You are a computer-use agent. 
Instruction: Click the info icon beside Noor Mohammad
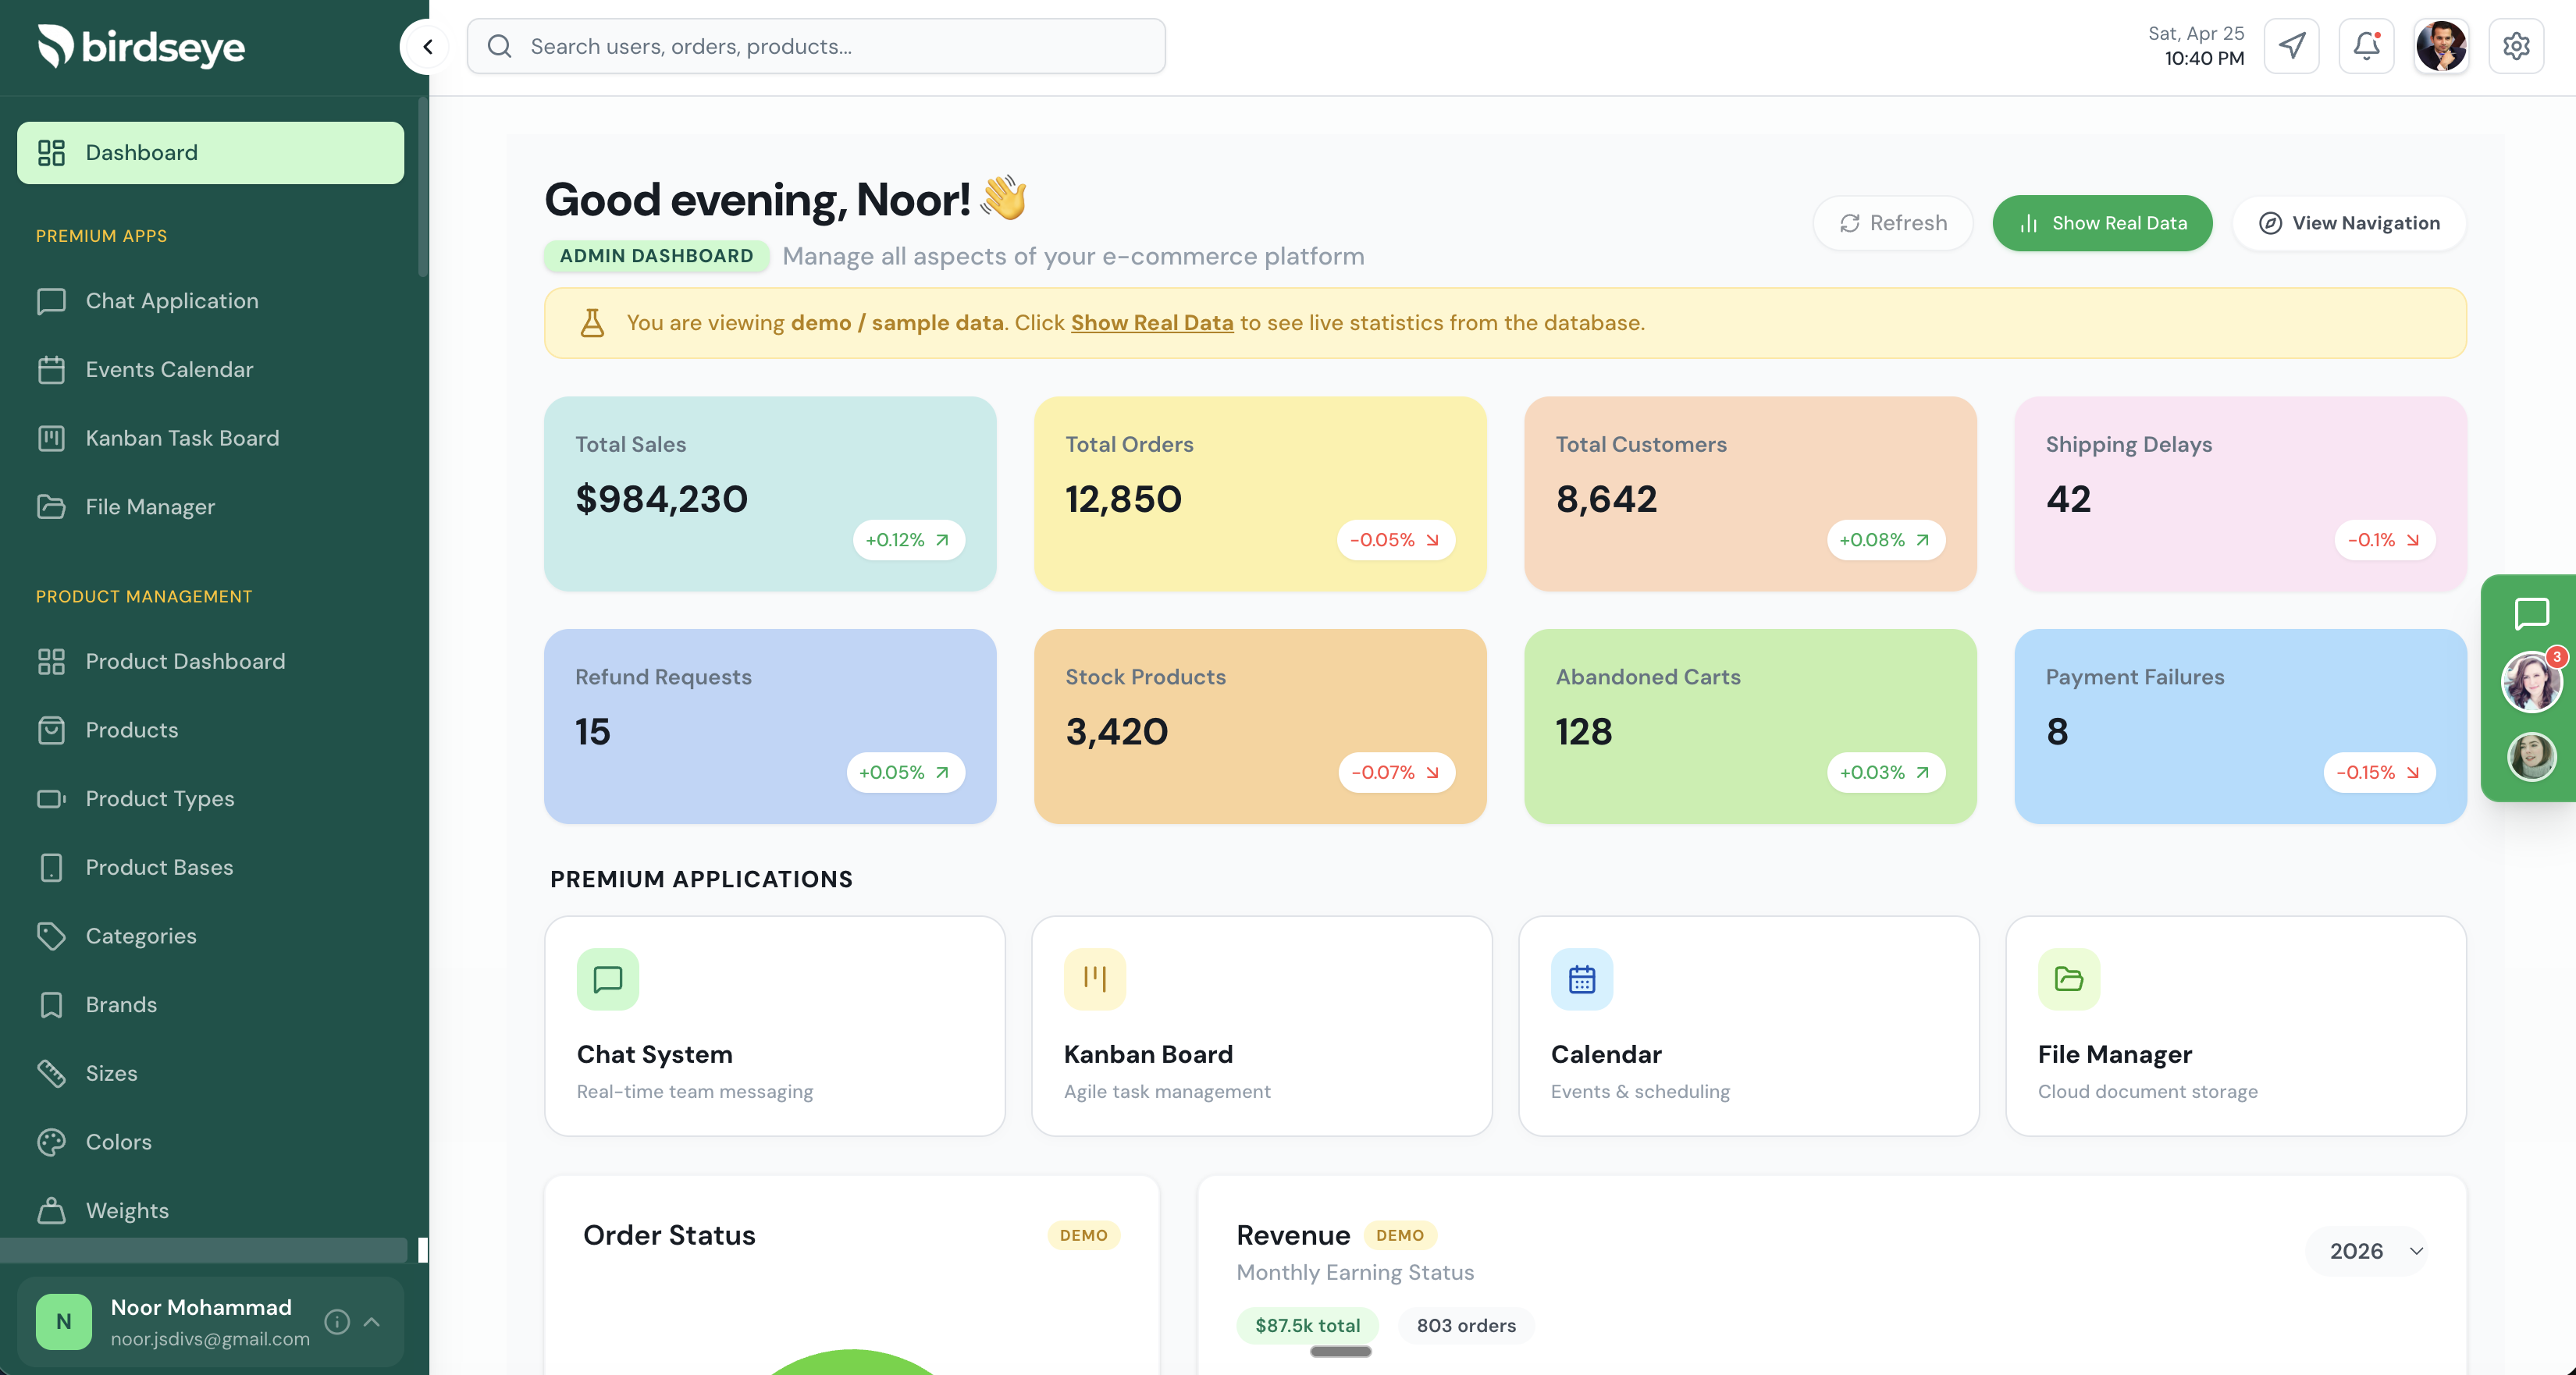[338, 1322]
